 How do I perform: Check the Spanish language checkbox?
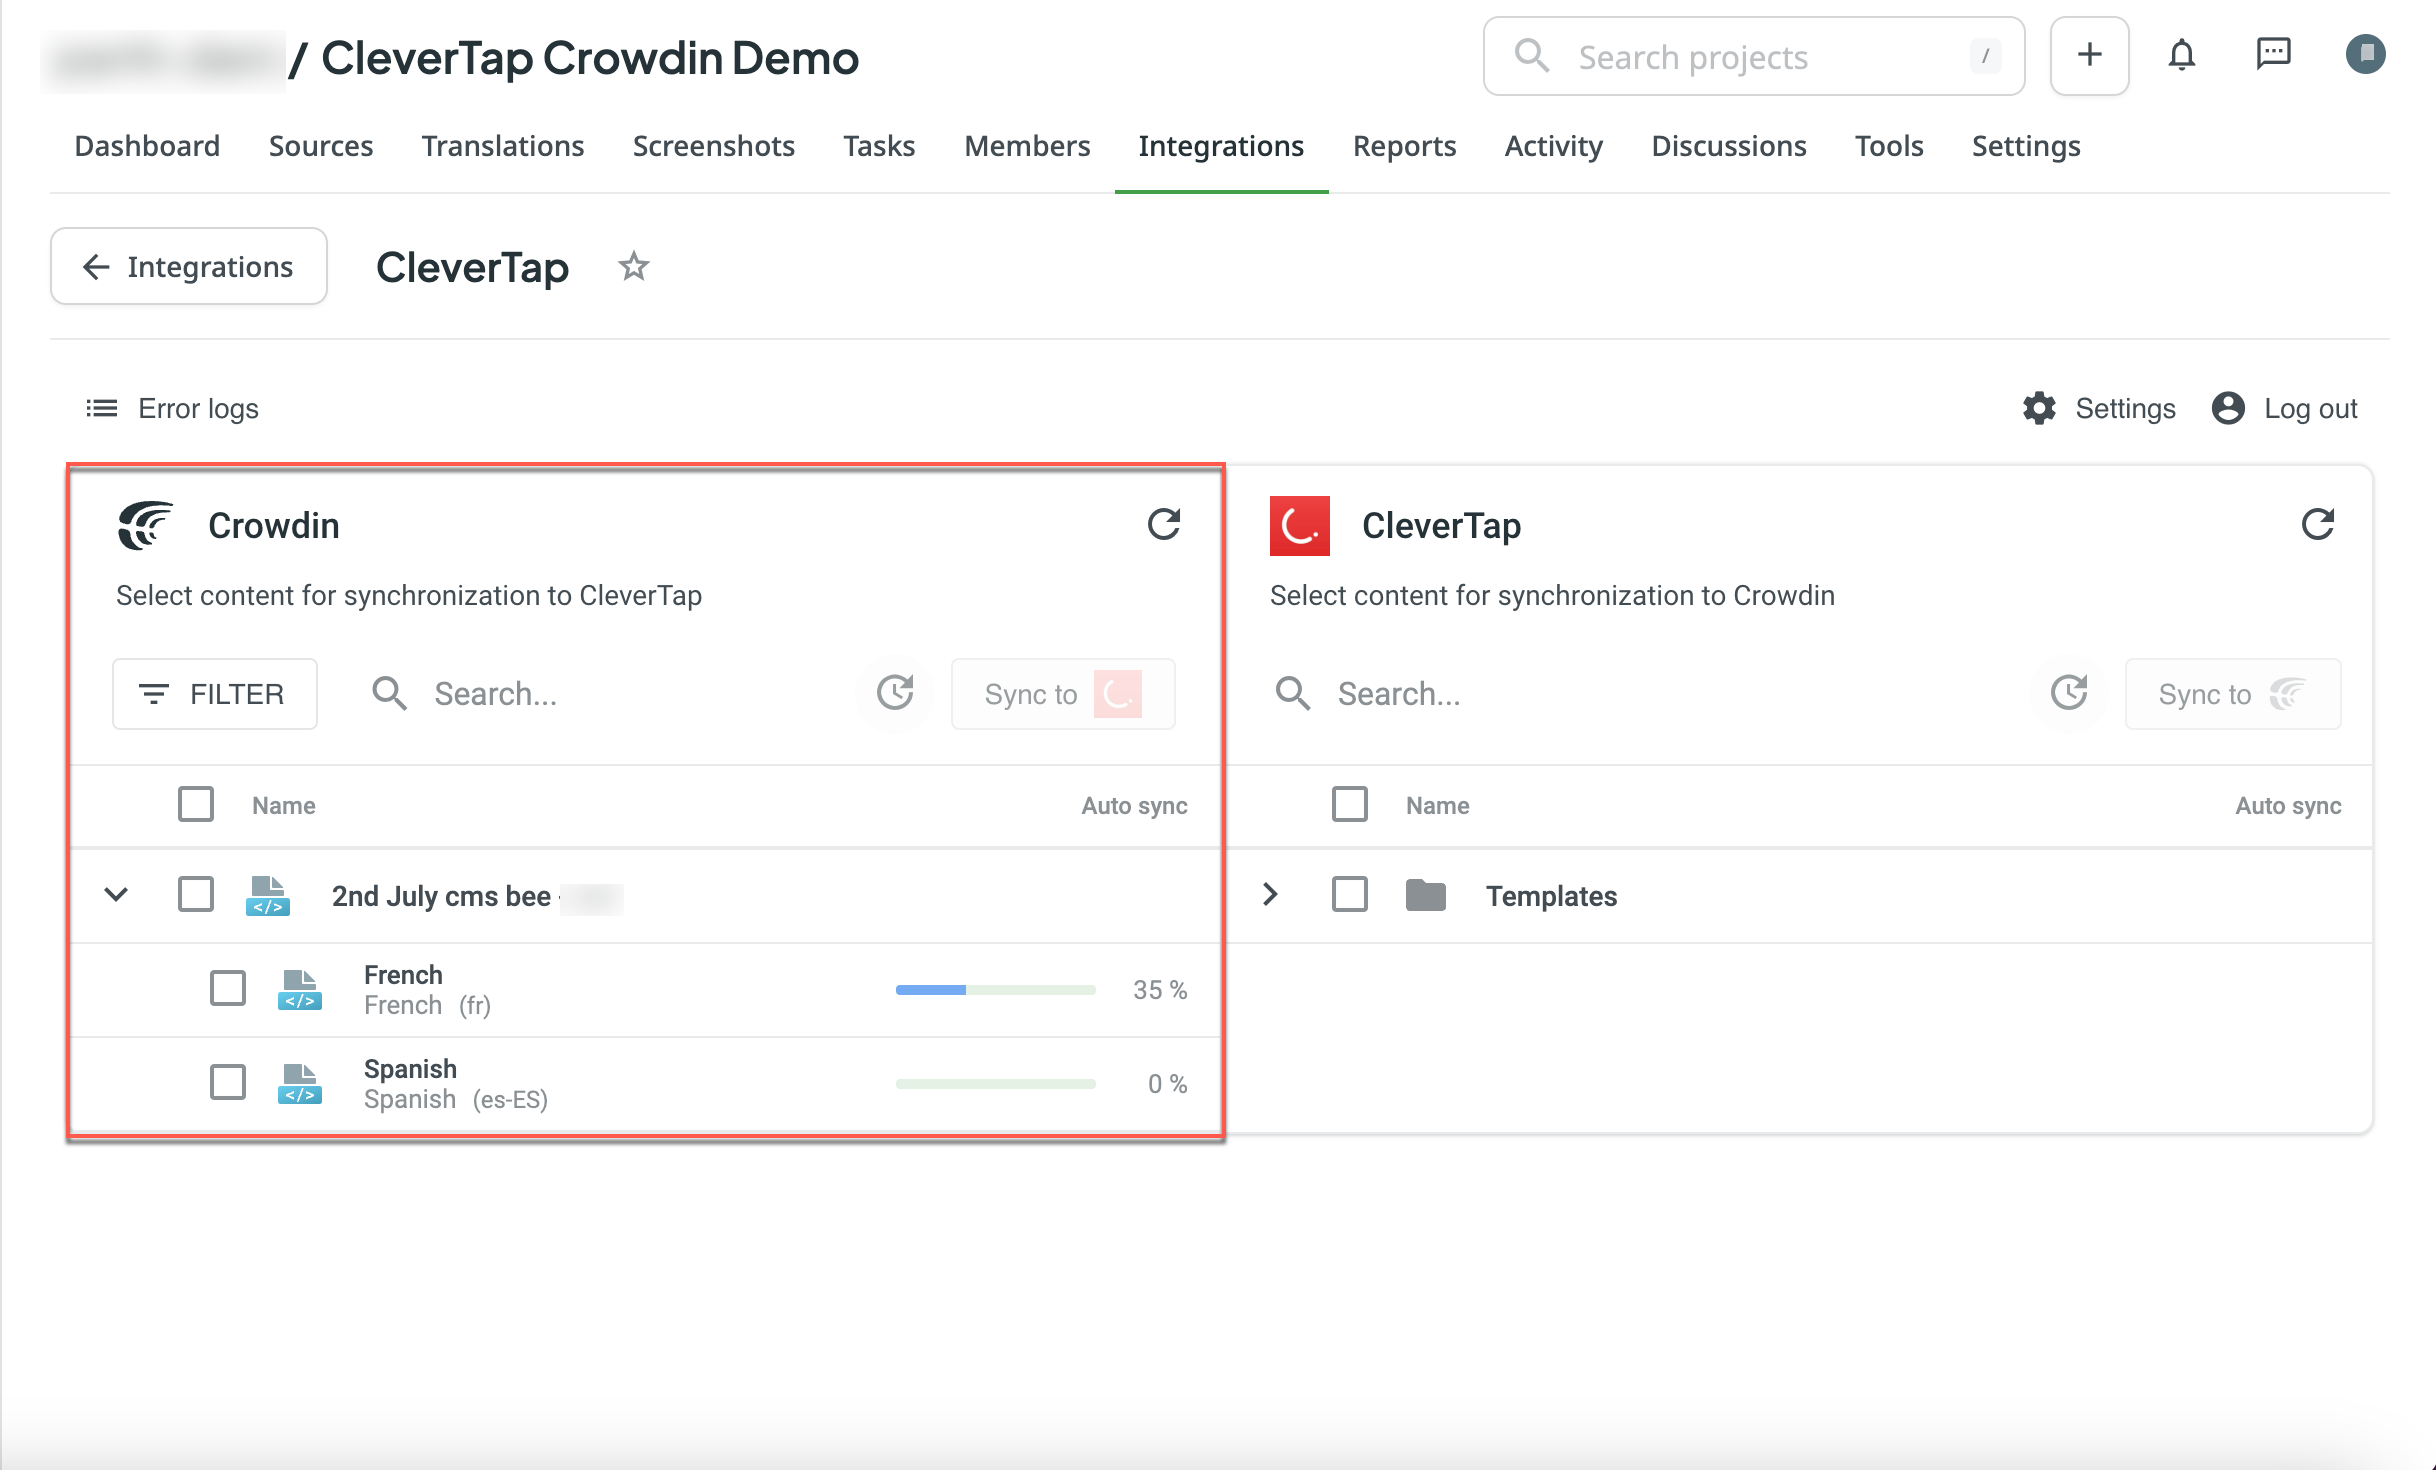click(228, 1082)
